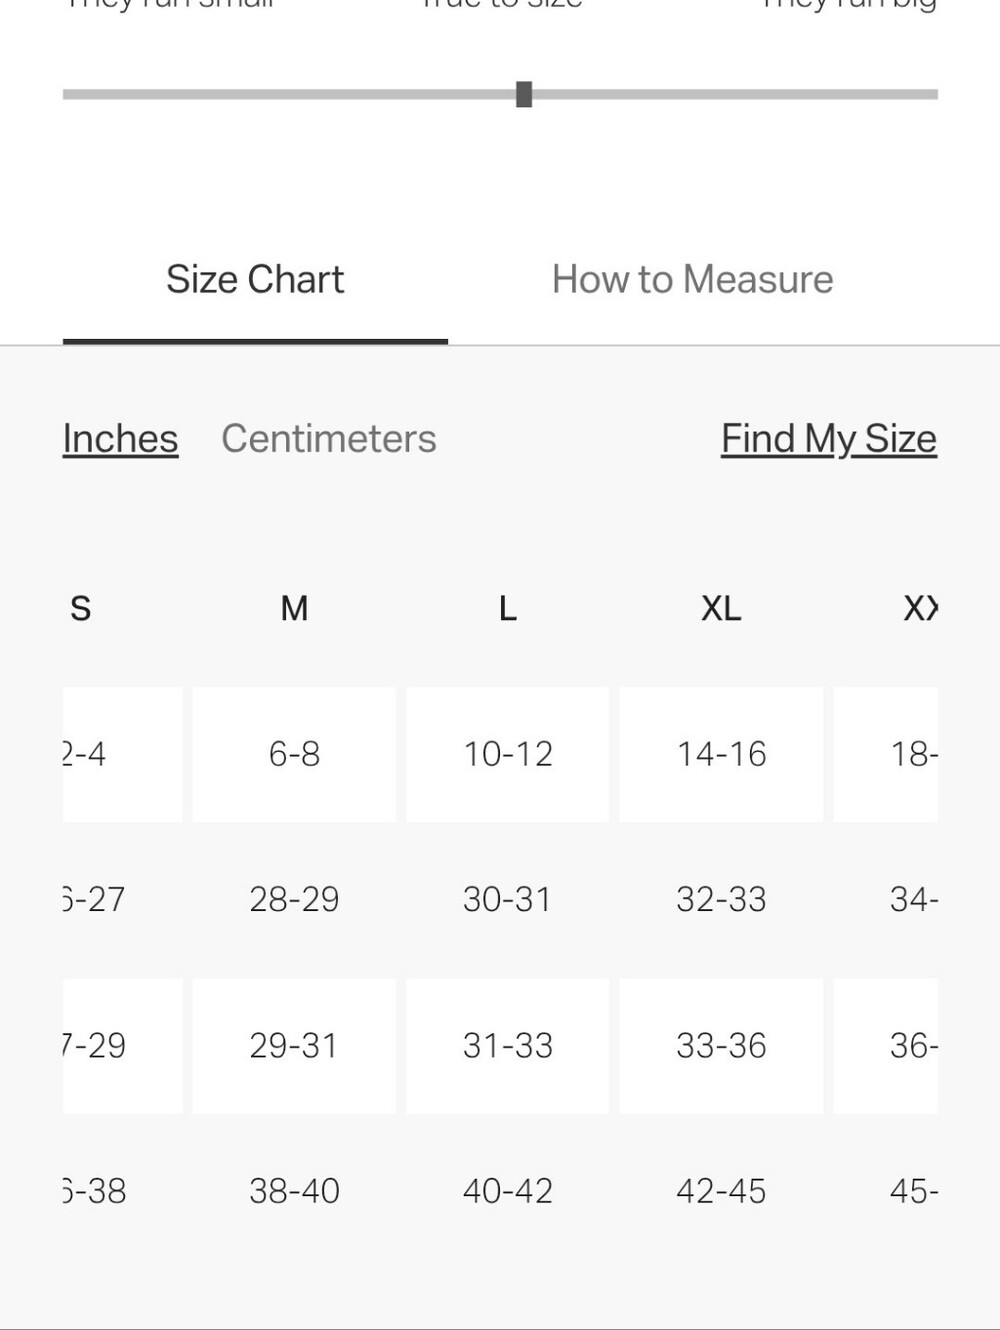Click the 32-33 measurement cell
This screenshot has width=1000, height=1330.
721,899
